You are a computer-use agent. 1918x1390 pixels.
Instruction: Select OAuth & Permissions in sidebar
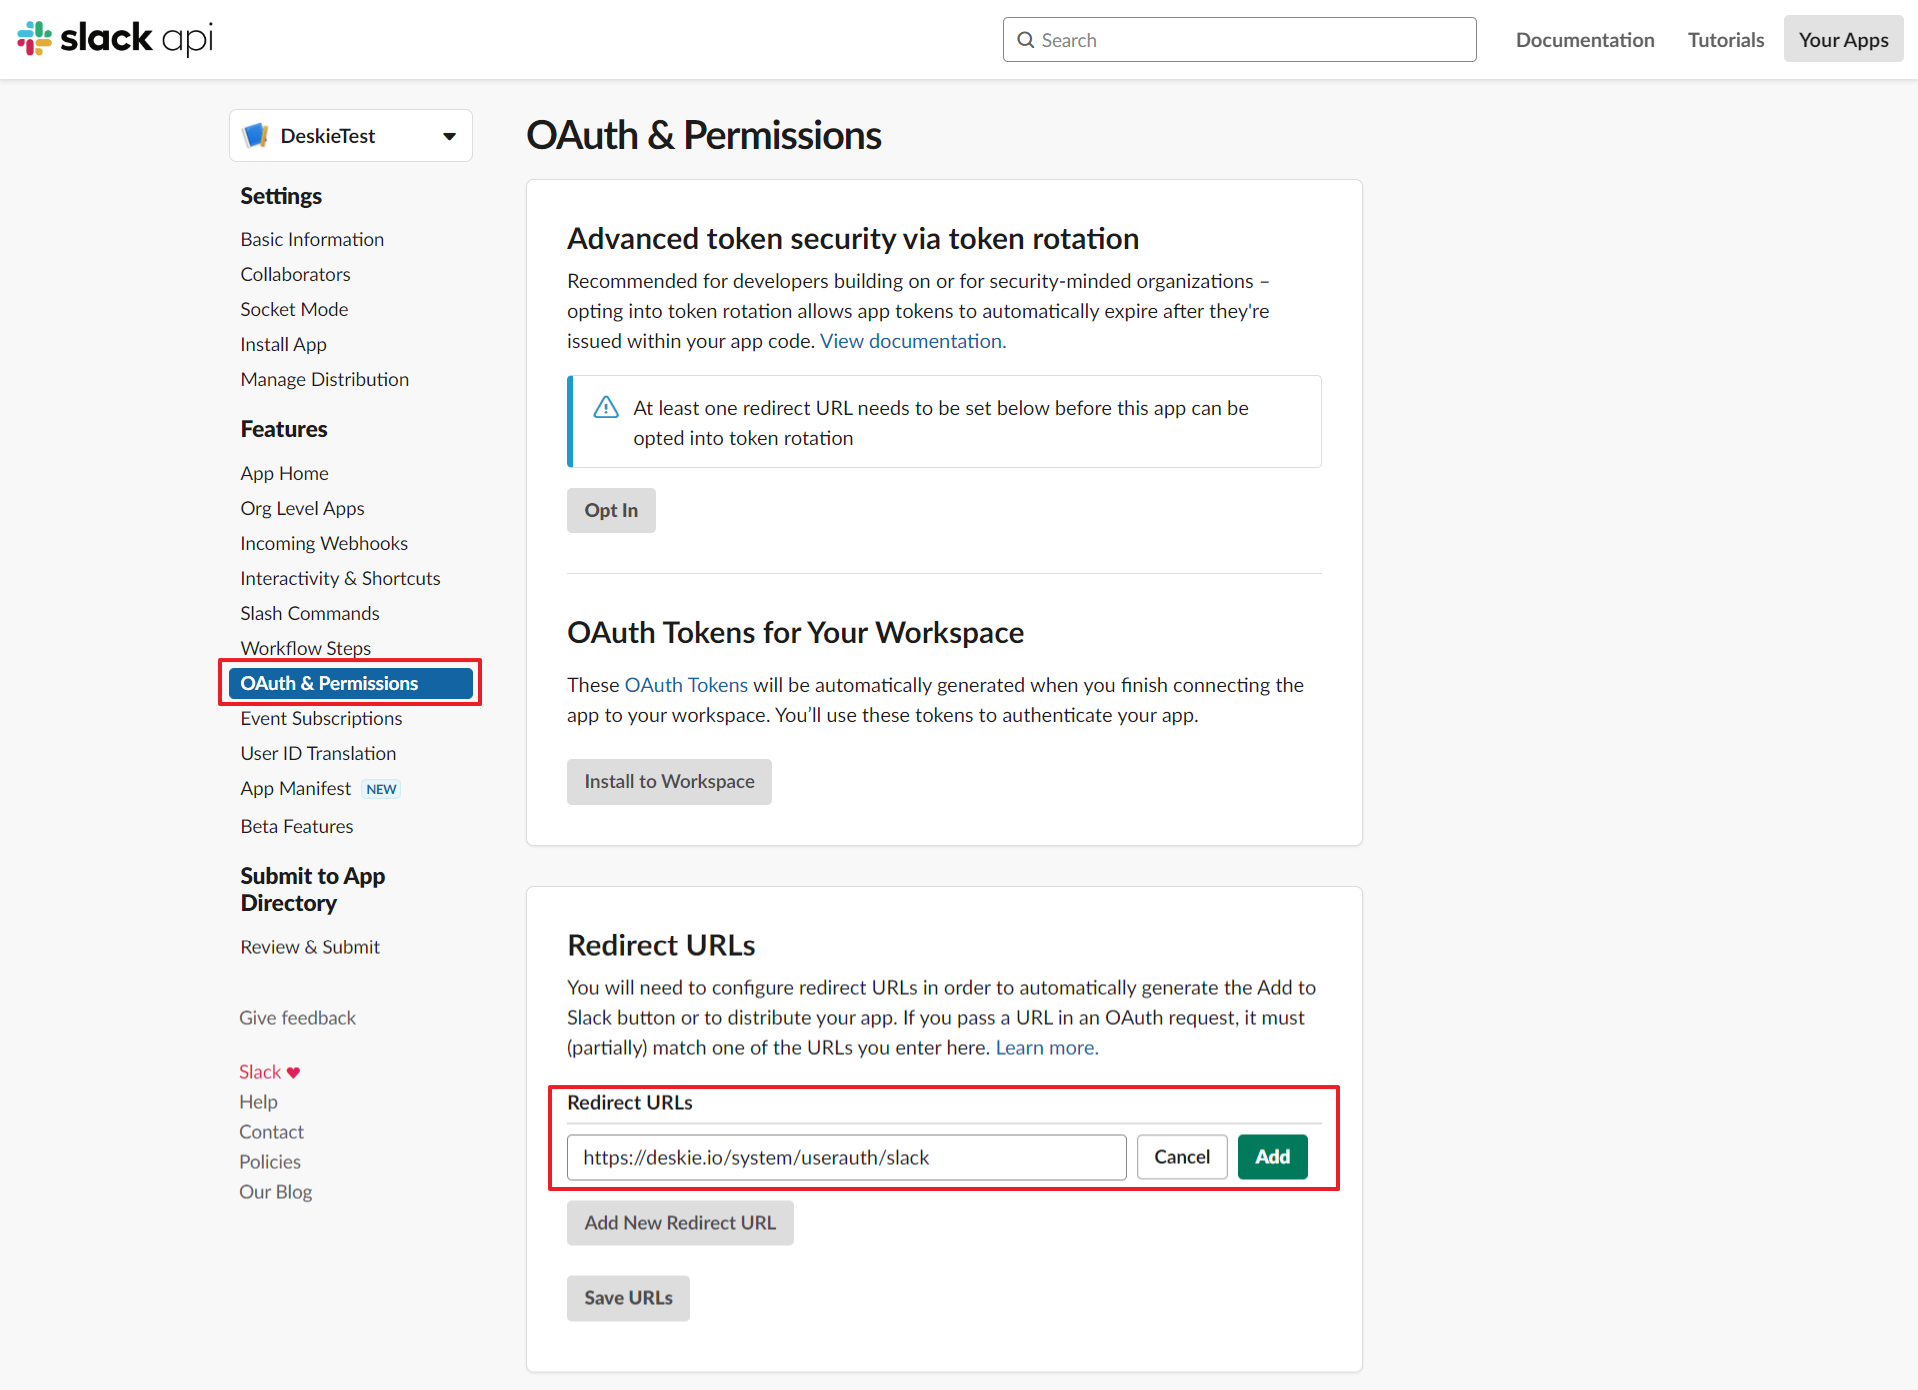350,683
